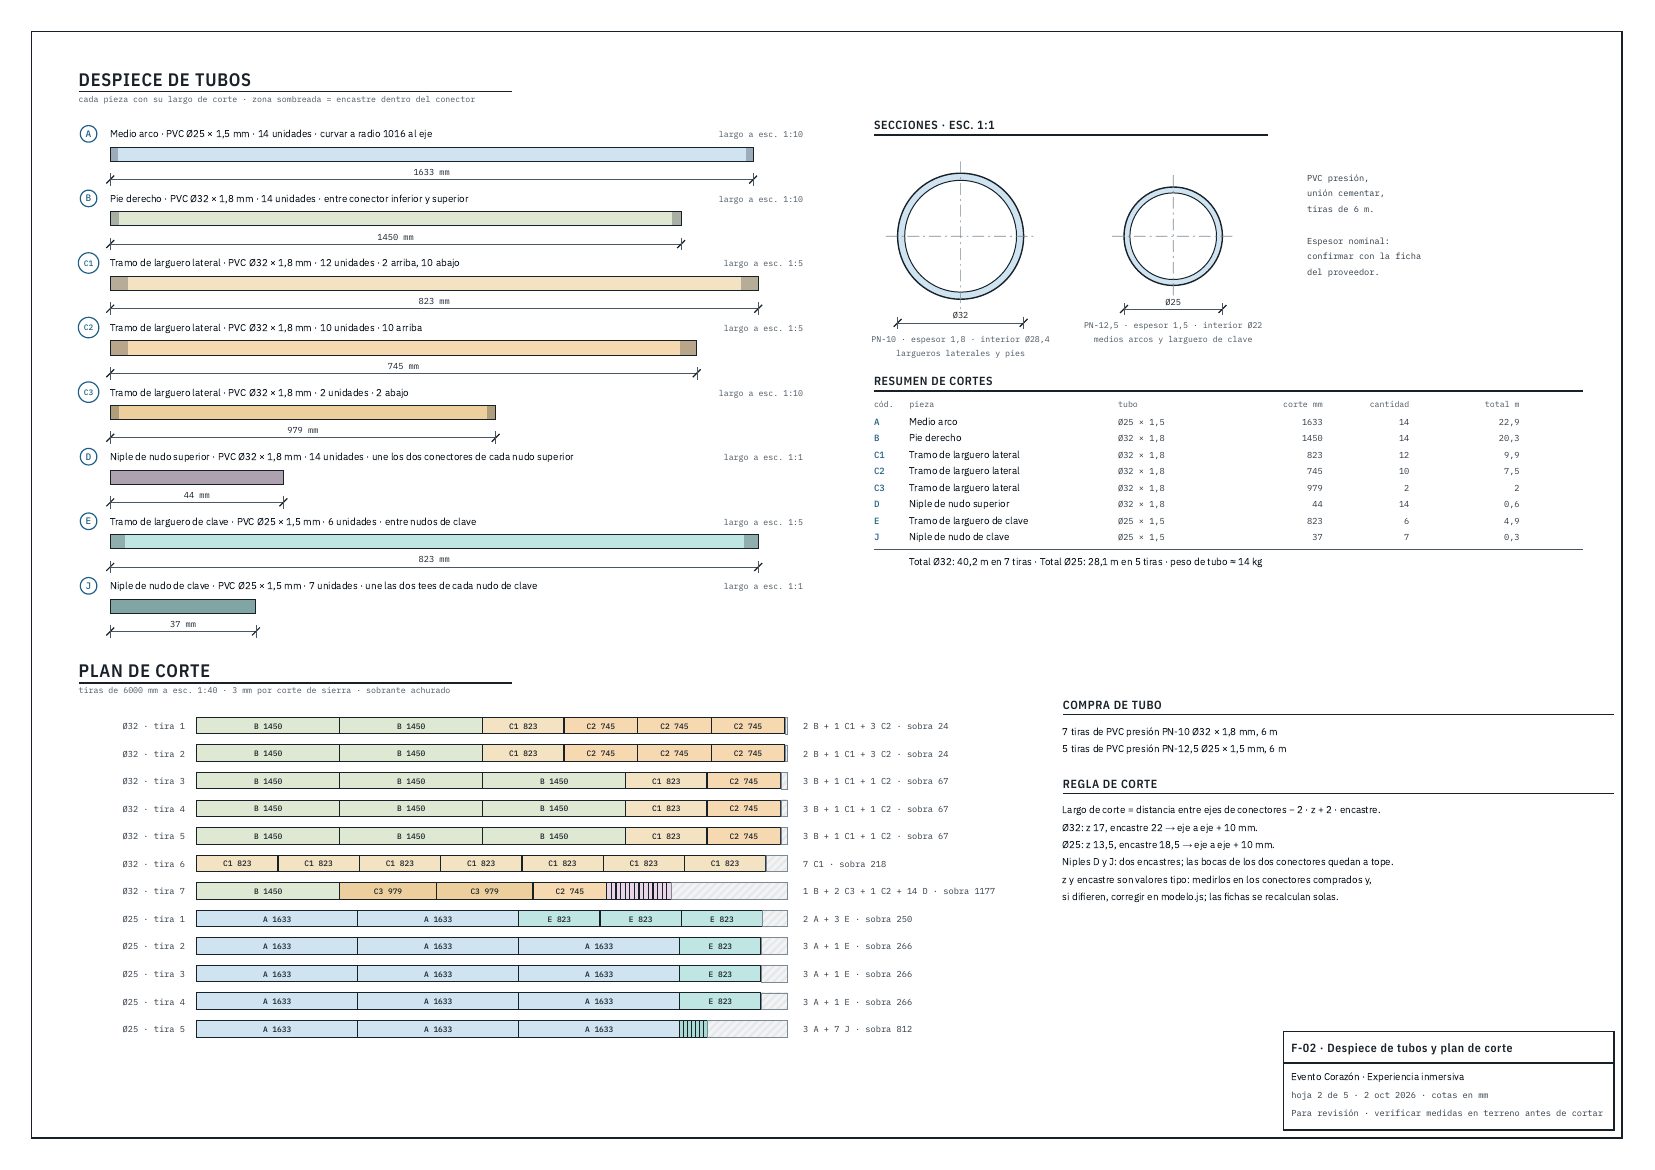Click the "total m" column header
The image size is (1655, 1170).
[1502, 404]
